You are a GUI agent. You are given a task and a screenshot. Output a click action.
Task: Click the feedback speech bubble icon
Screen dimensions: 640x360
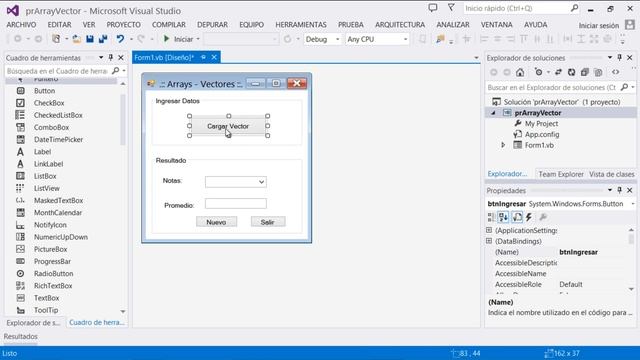pyautogui.click(x=433, y=8)
